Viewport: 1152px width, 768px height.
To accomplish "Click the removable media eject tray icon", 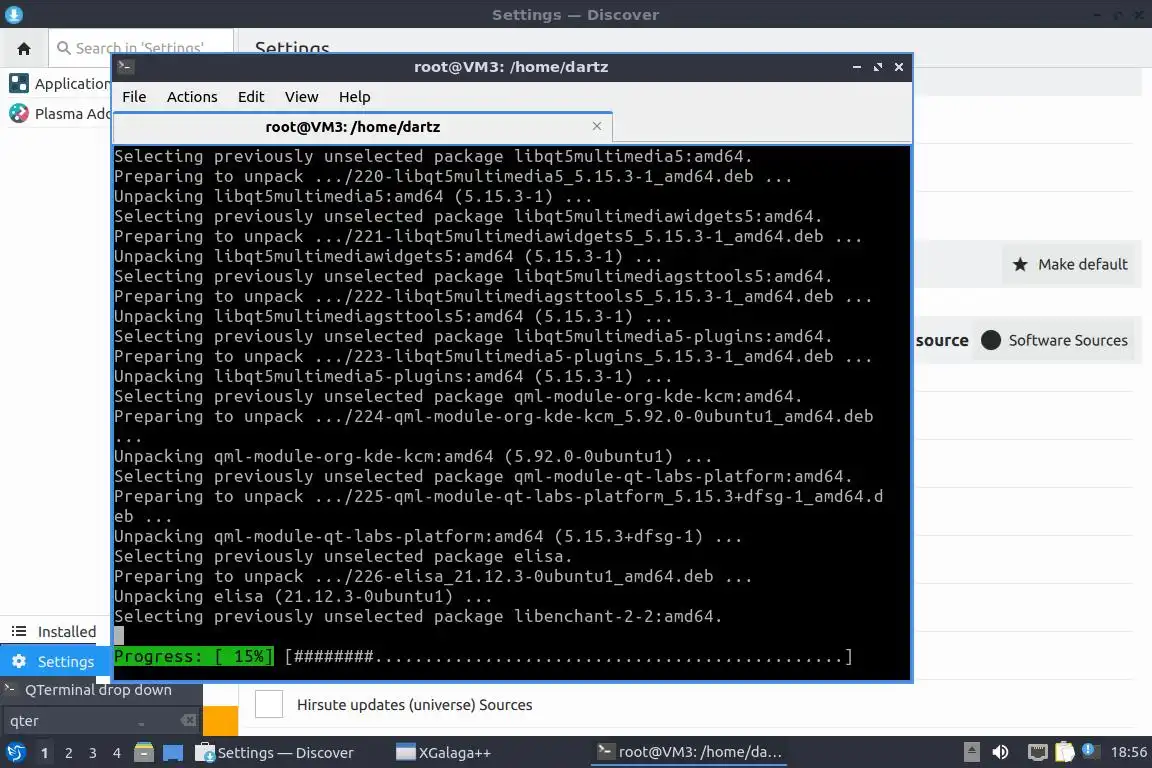I will pyautogui.click(x=971, y=752).
